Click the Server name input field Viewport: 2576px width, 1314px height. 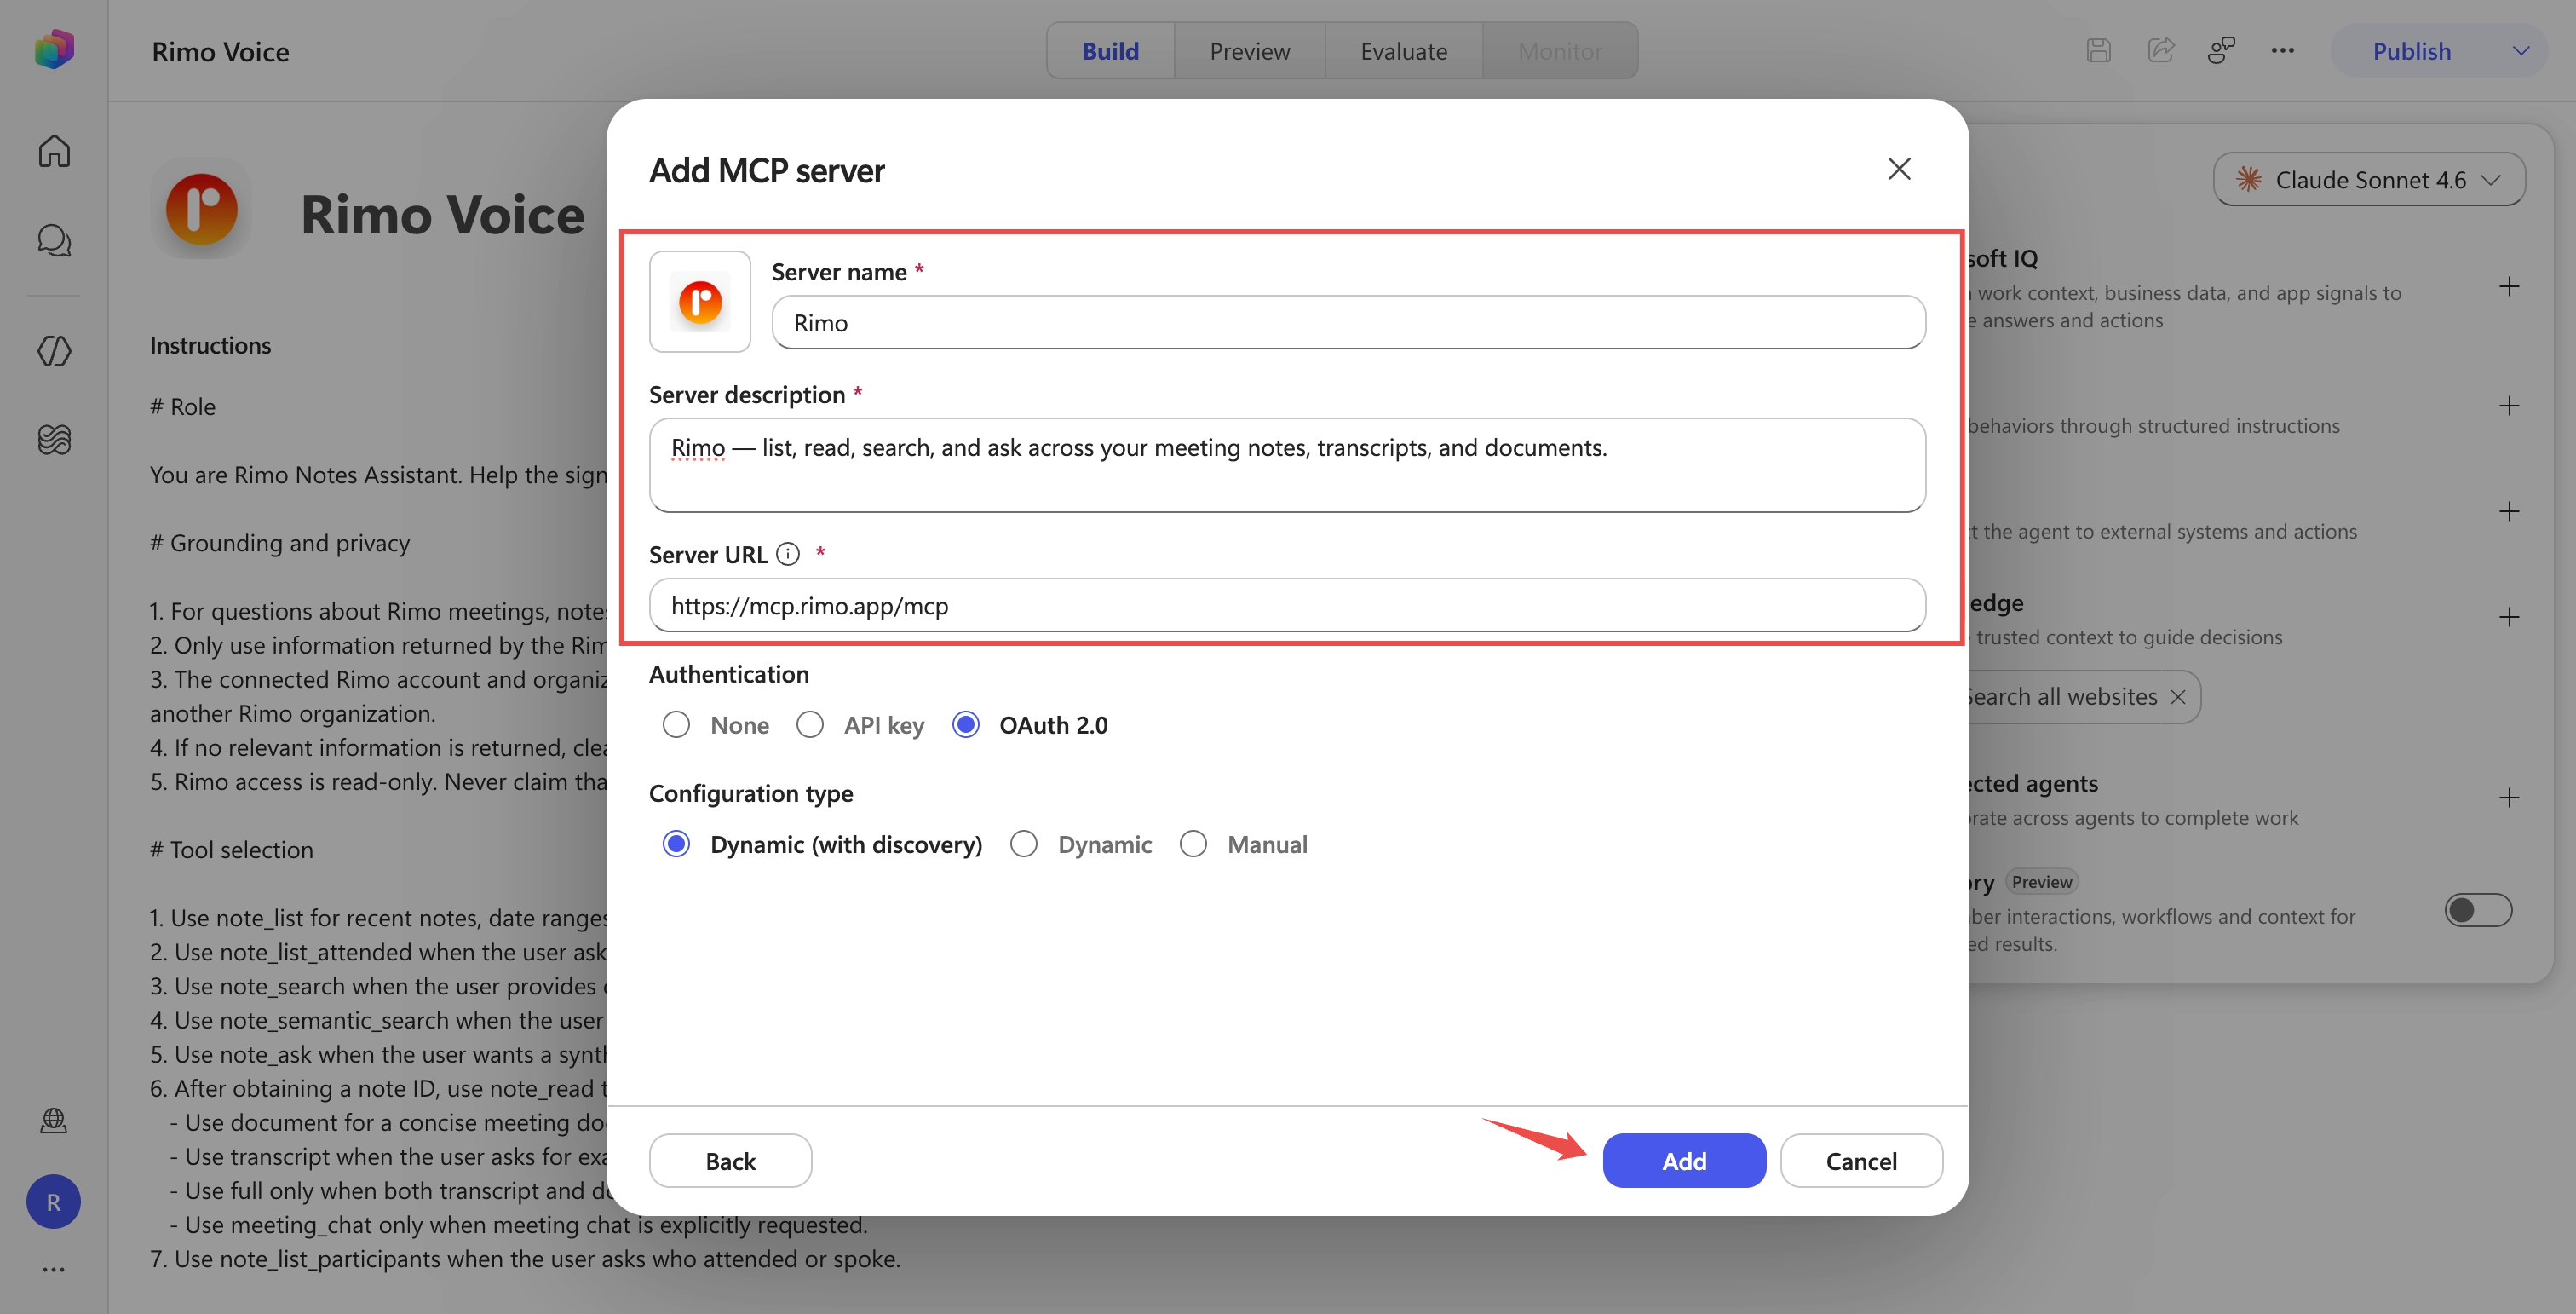click(1348, 322)
